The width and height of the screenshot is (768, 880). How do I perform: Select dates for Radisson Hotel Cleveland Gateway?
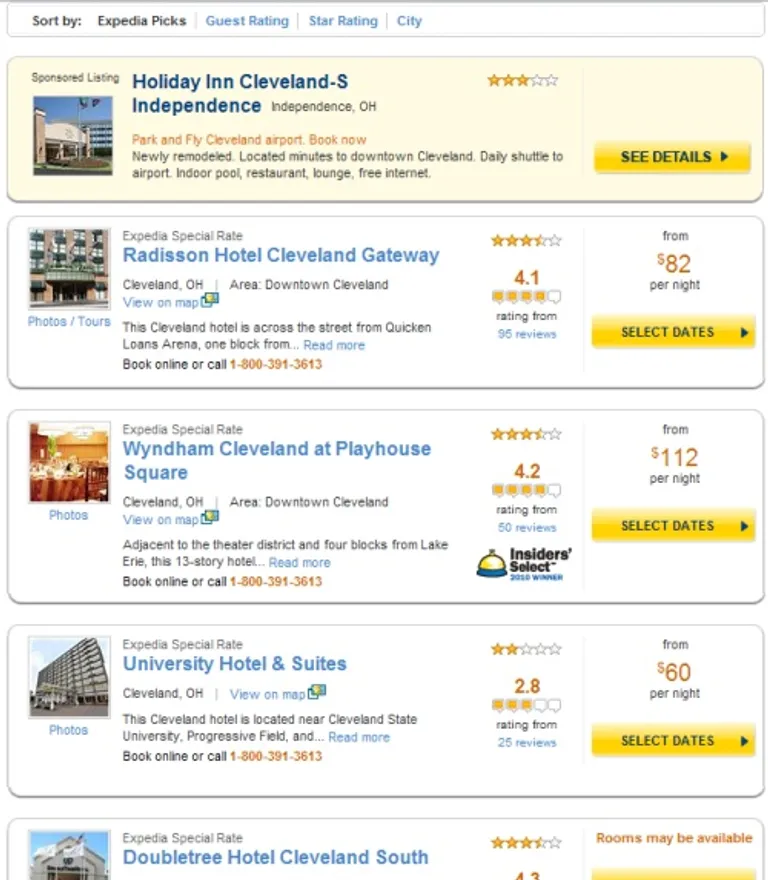tap(673, 332)
